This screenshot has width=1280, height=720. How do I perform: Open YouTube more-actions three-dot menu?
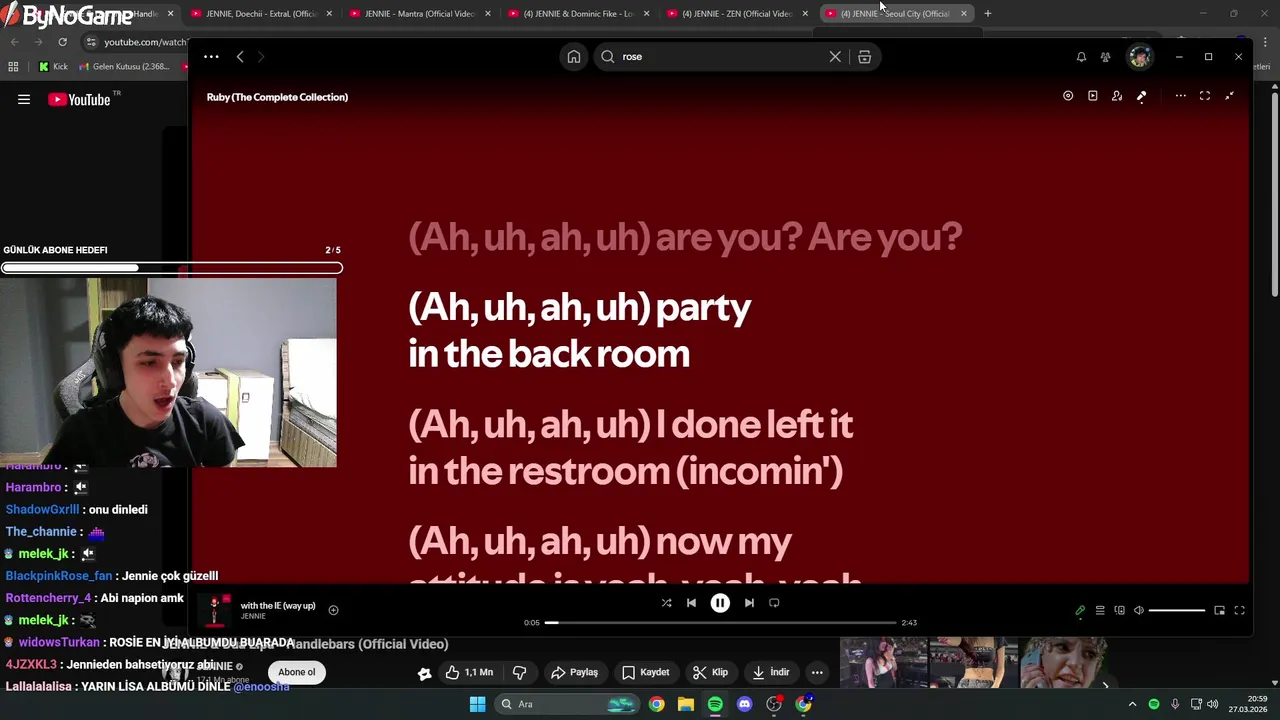(817, 672)
